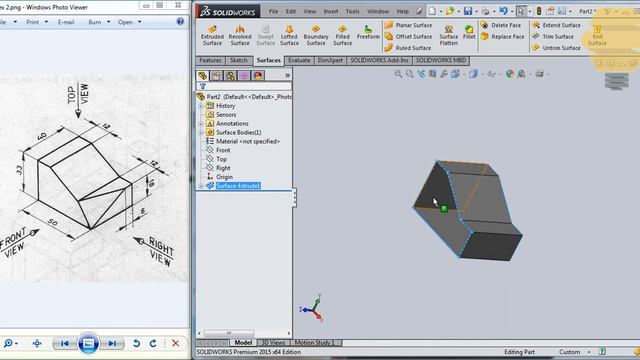Select the Lofted Surface tool
Image resolution: width=640 pixels, height=360 pixels.
click(x=289, y=35)
